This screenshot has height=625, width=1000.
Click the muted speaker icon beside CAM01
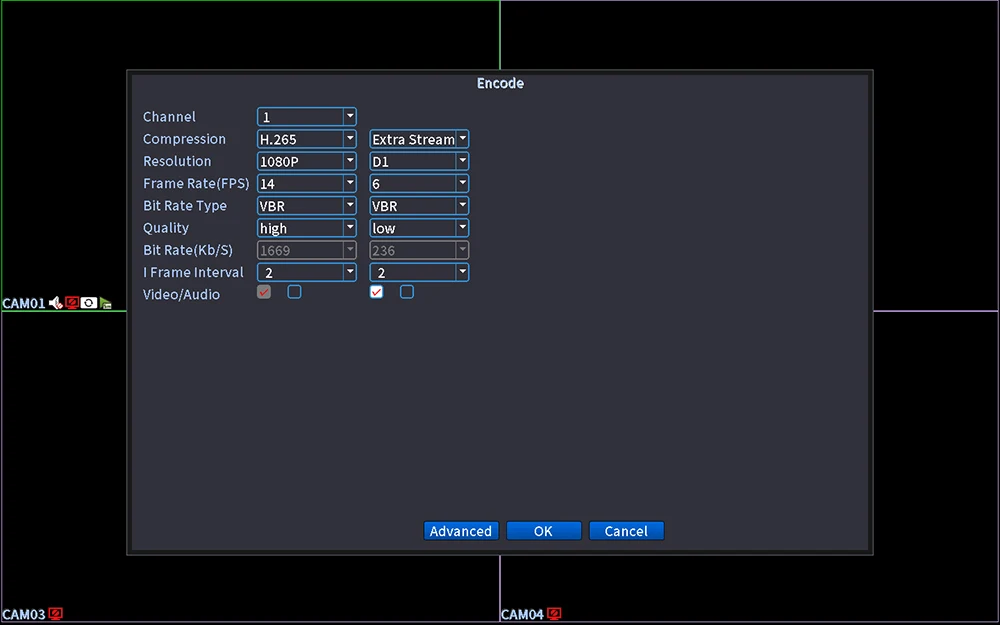pyautogui.click(x=55, y=303)
